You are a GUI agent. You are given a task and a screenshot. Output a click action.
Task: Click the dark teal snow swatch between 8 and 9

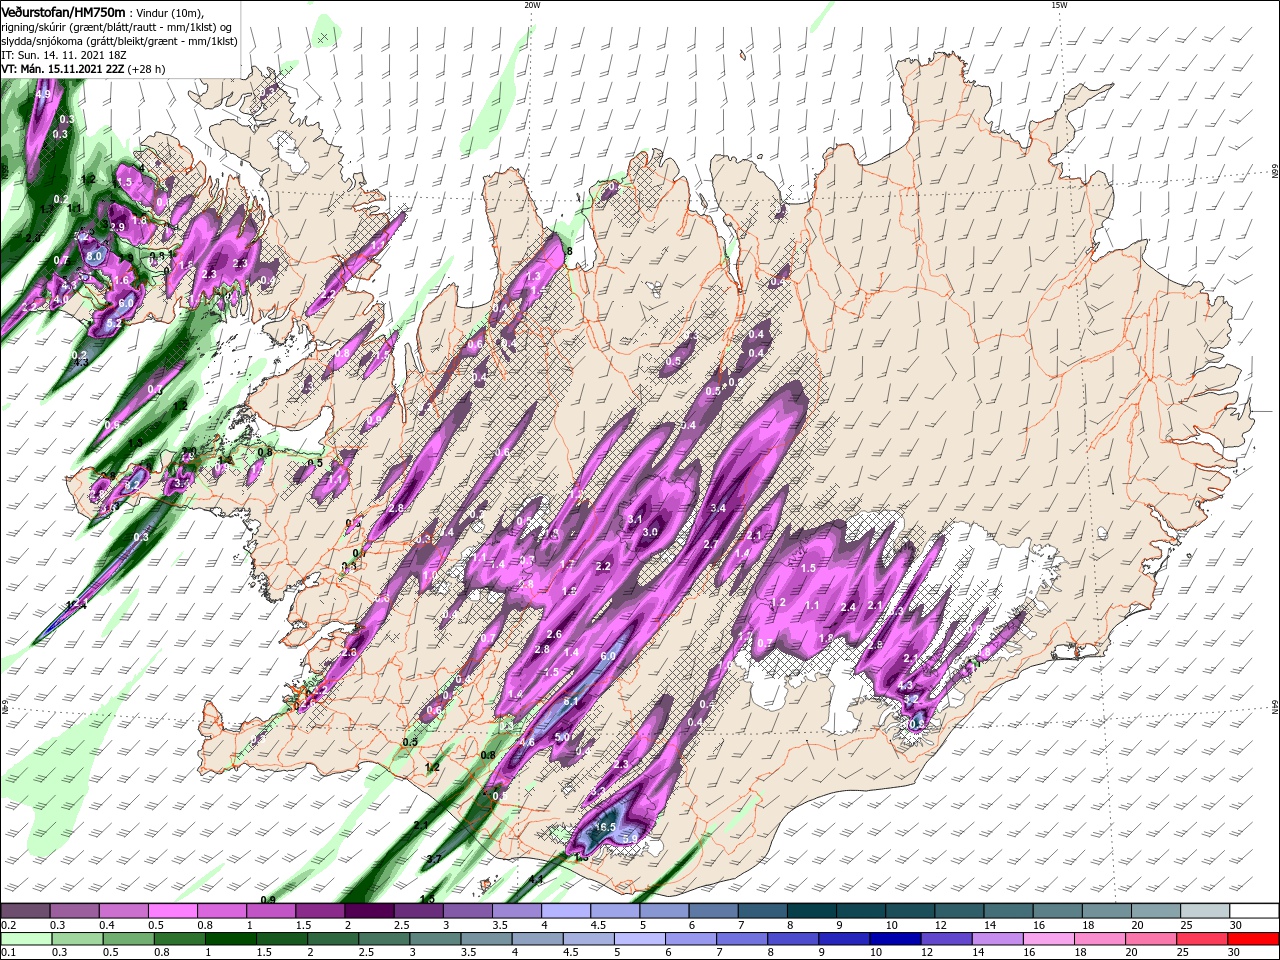tap(811, 911)
